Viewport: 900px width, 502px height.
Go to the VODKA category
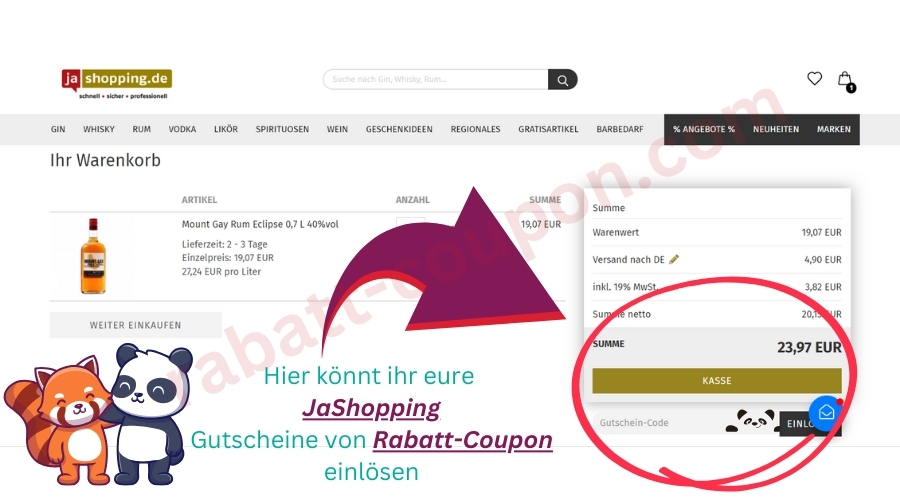[183, 129]
